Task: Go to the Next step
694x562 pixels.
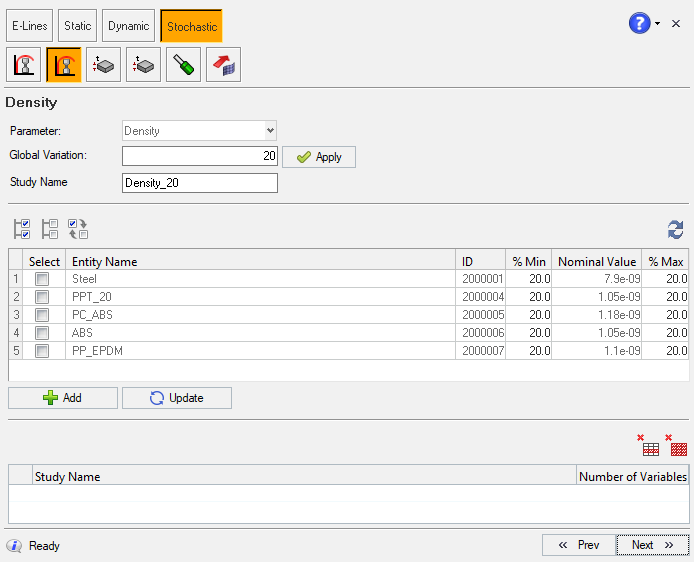Action: point(652,545)
